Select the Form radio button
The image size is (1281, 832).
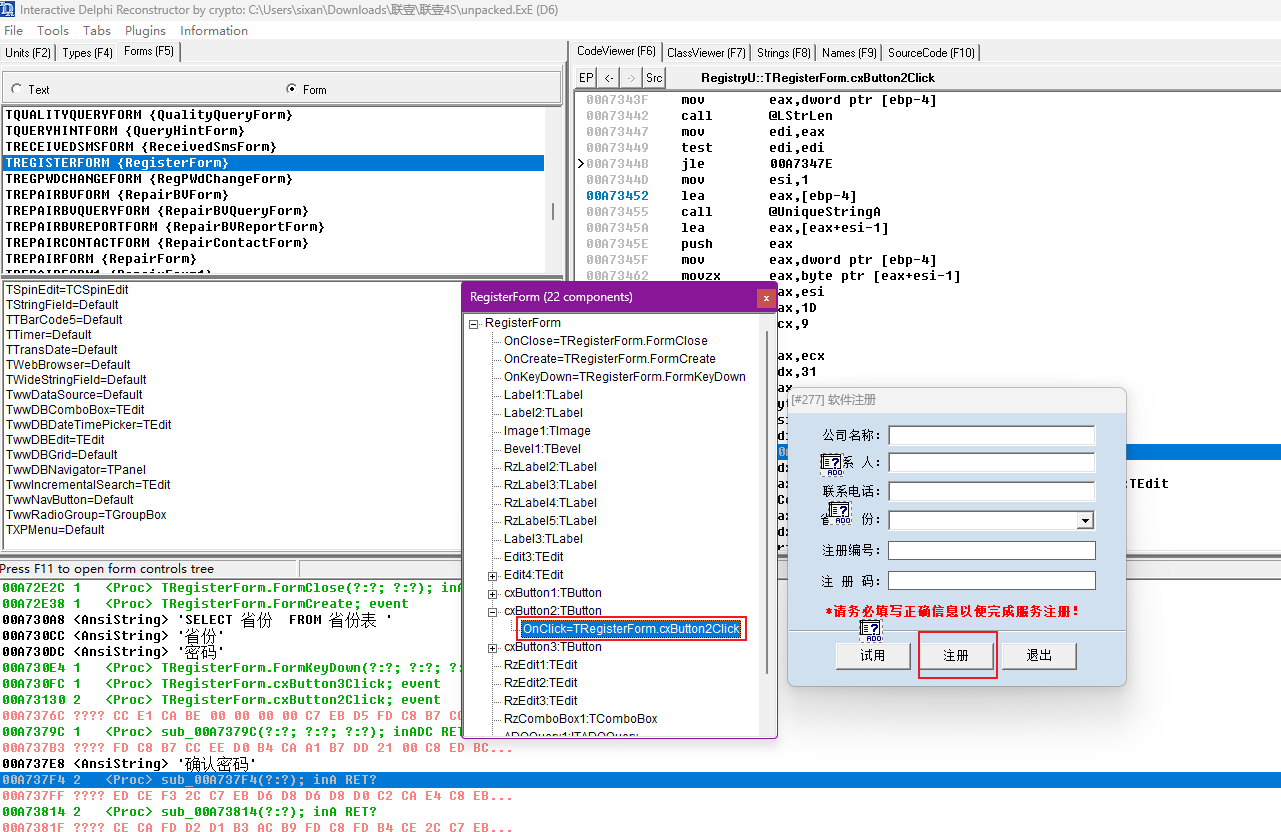tap(291, 89)
